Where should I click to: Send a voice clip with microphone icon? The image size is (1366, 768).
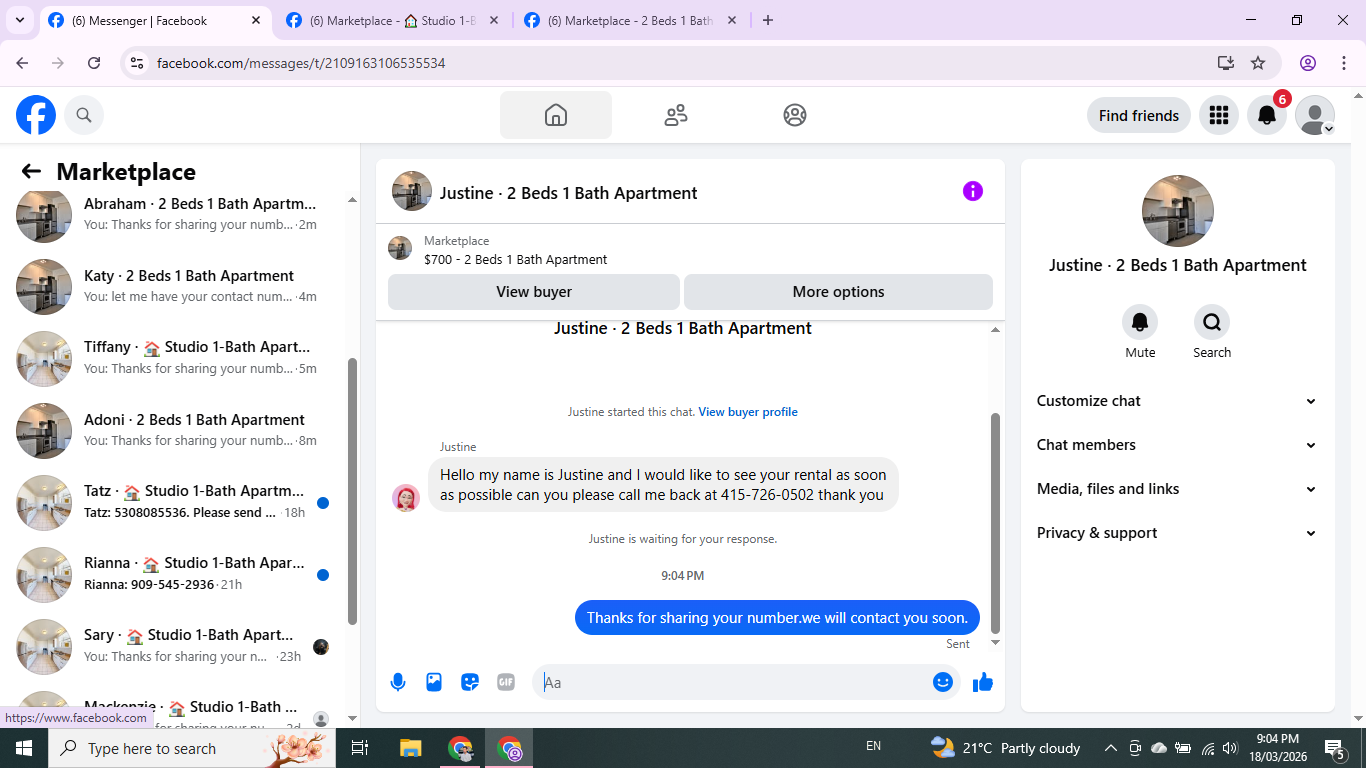[x=398, y=682]
